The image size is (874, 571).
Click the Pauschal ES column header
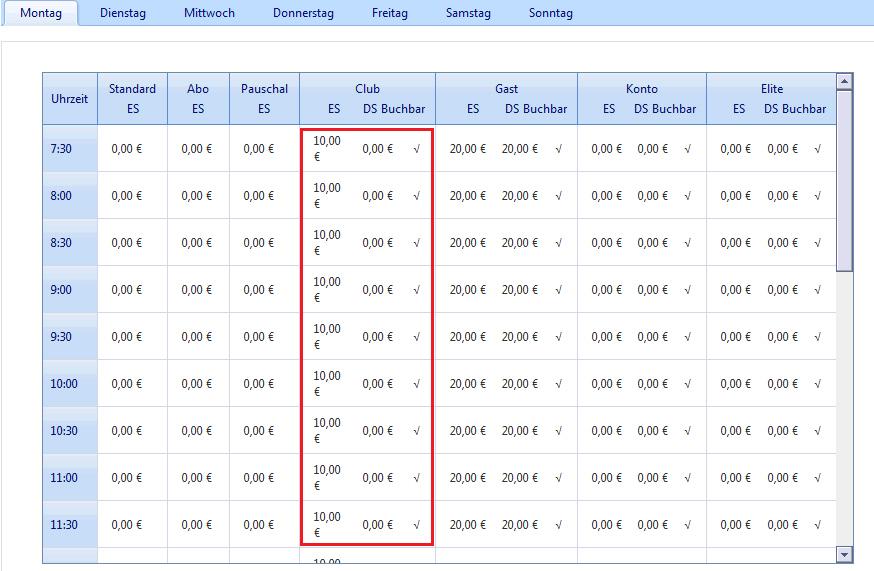[x=264, y=99]
